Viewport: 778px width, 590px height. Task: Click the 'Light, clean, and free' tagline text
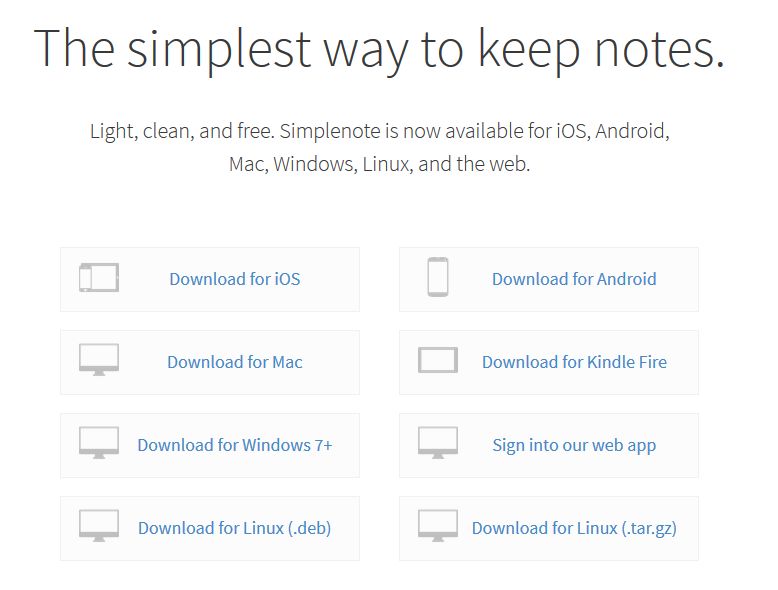click(182, 131)
